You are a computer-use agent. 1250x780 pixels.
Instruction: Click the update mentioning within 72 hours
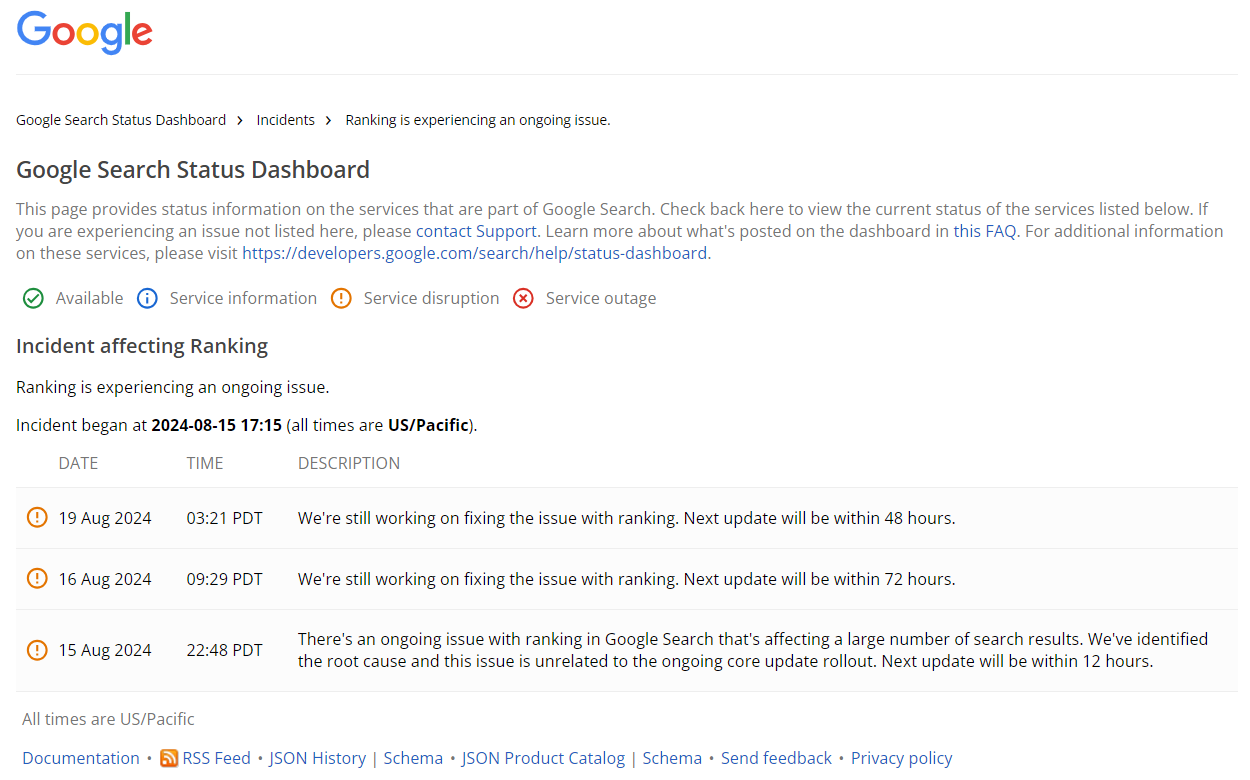coord(626,579)
